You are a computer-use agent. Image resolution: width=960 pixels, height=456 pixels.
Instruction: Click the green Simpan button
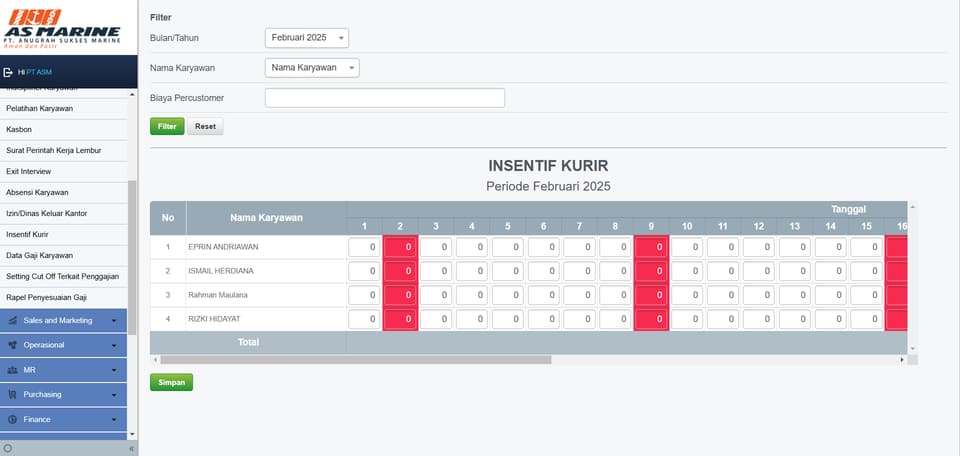[x=171, y=383]
